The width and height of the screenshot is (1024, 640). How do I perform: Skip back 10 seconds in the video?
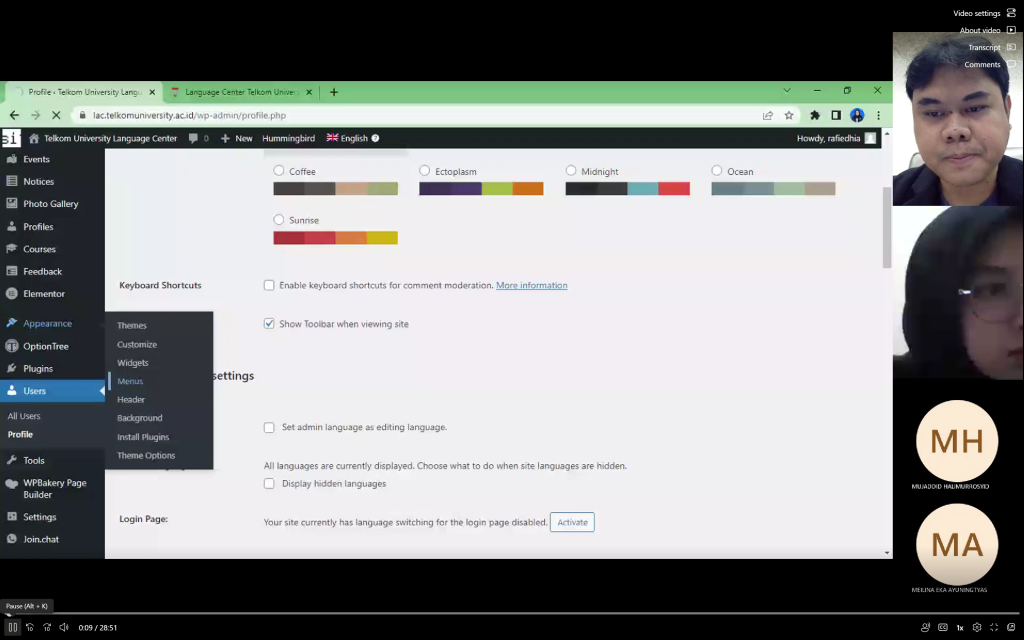[x=30, y=627]
